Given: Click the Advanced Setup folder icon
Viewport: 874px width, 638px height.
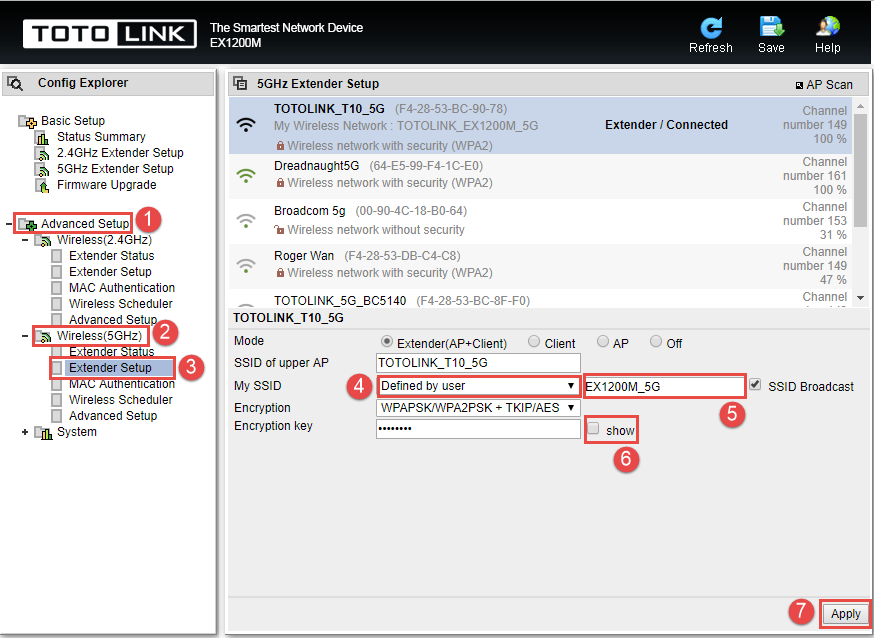Looking at the screenshot, I should (28, 224).
